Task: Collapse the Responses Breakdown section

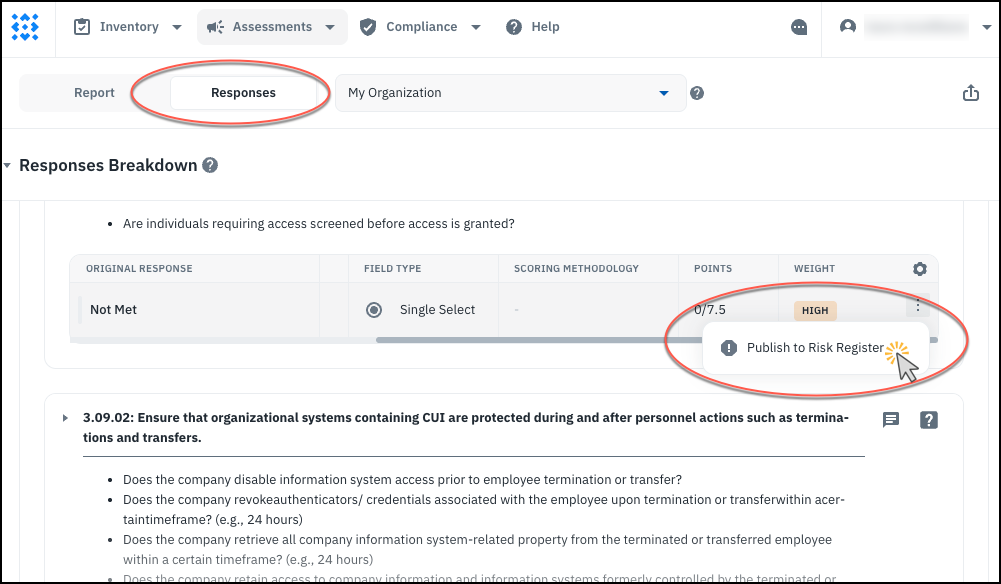Action: coord(8,165)
